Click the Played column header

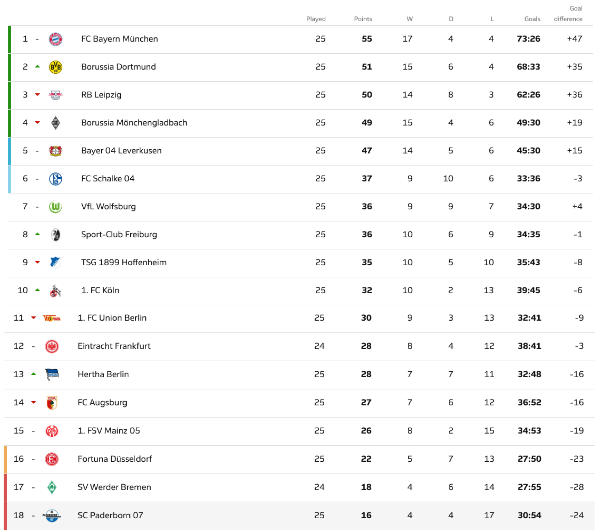point(316,19)
